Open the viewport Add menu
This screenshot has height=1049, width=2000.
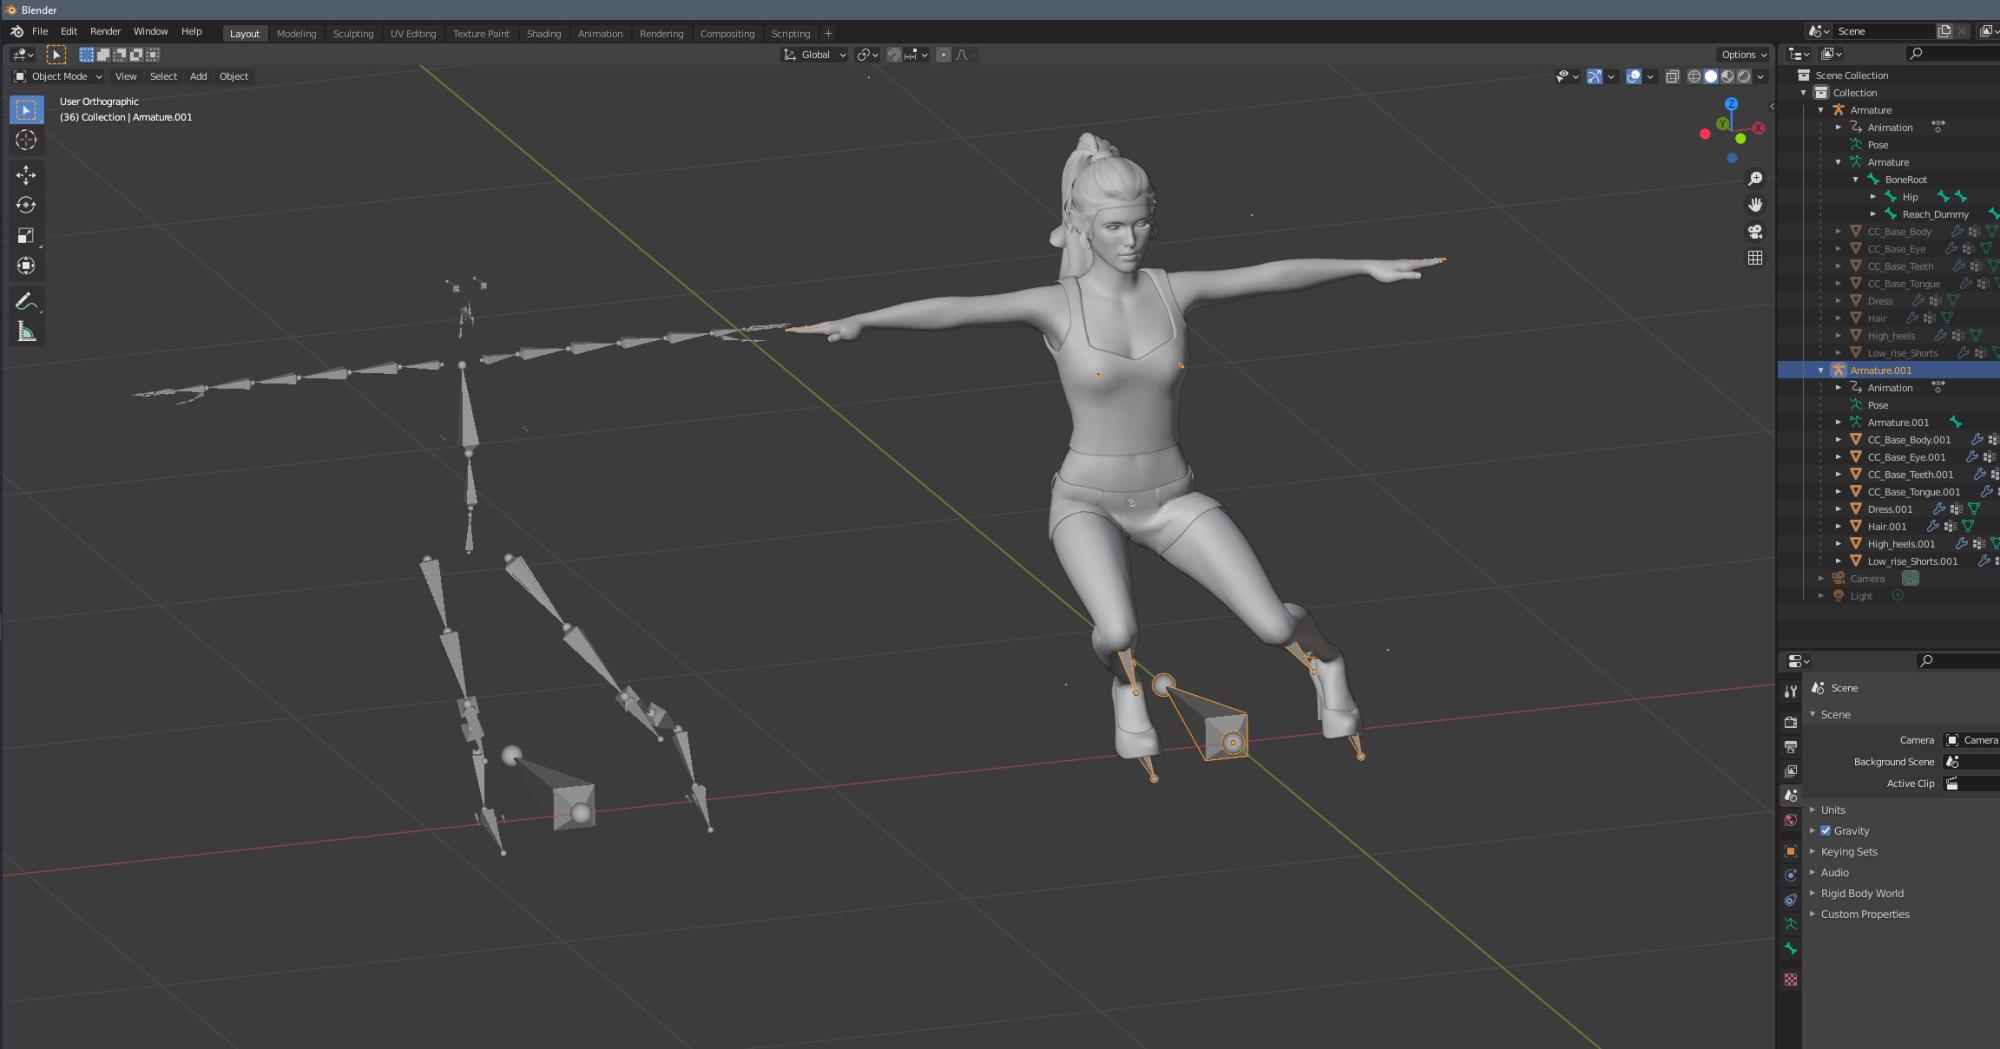tap(199, 76)
